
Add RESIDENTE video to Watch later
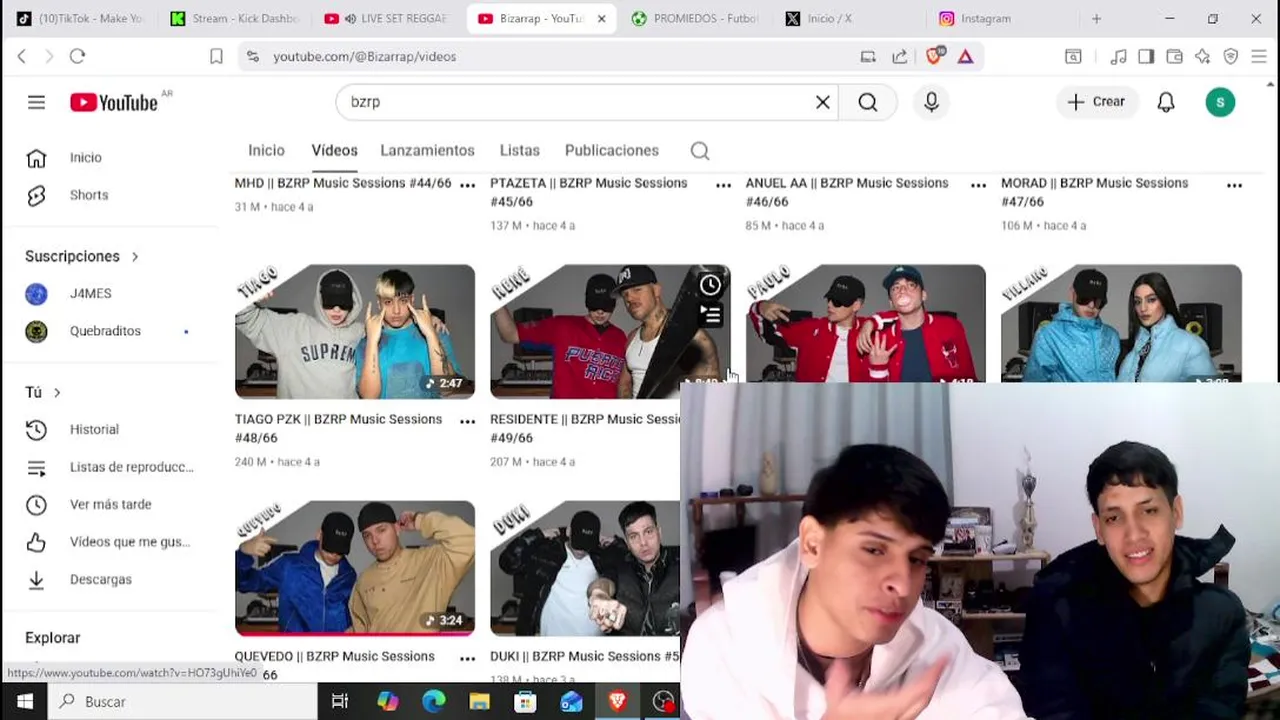pos(710,285)
